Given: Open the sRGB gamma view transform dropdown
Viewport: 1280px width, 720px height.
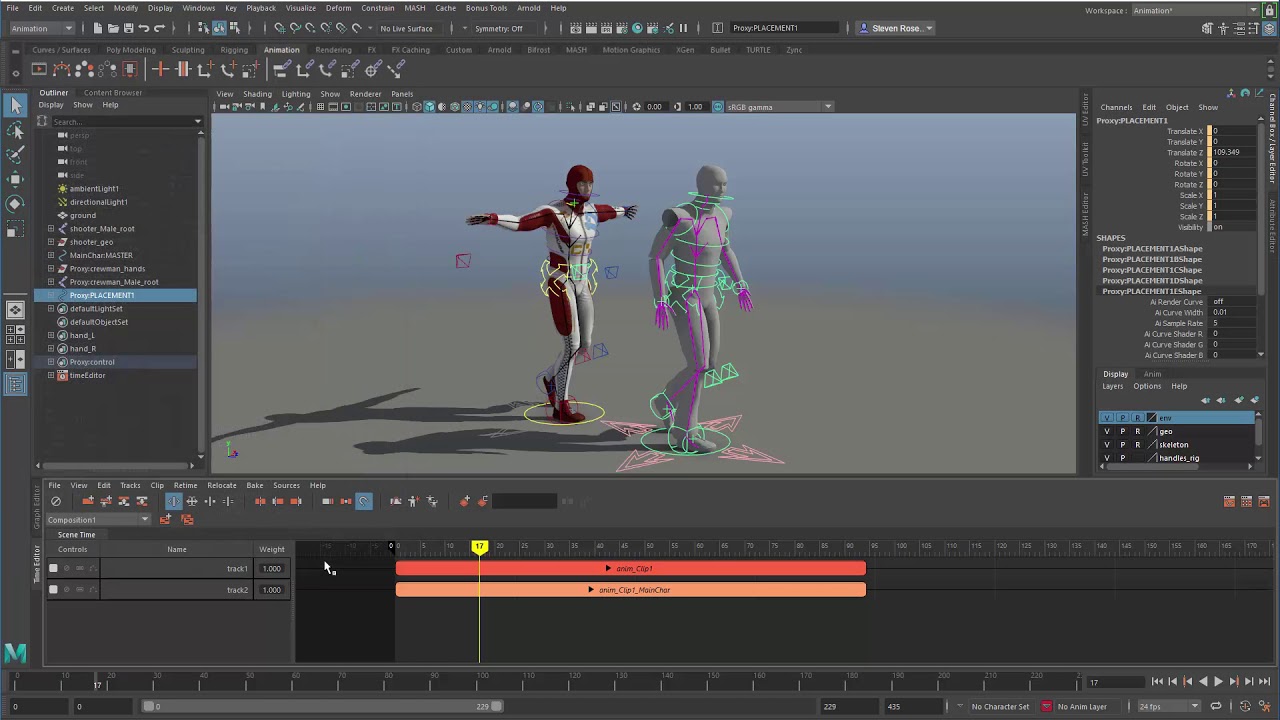Looking at the screenshot, I should pos(778,107).
